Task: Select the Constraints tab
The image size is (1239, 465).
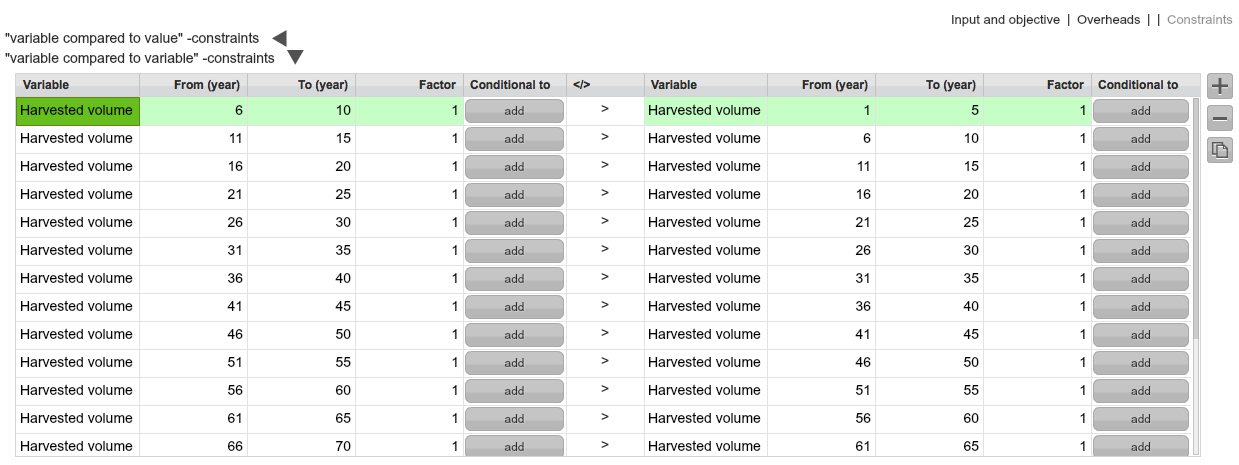Action: pos(1200,20)
